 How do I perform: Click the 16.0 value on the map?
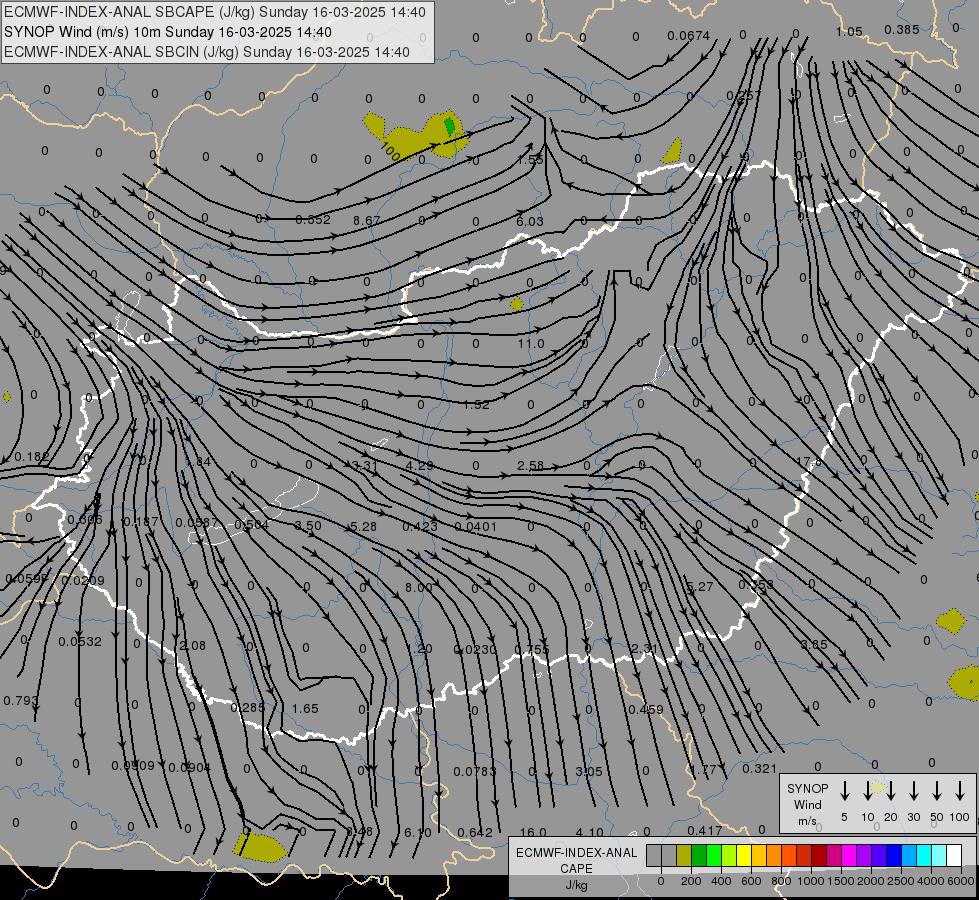click(533, 833)
